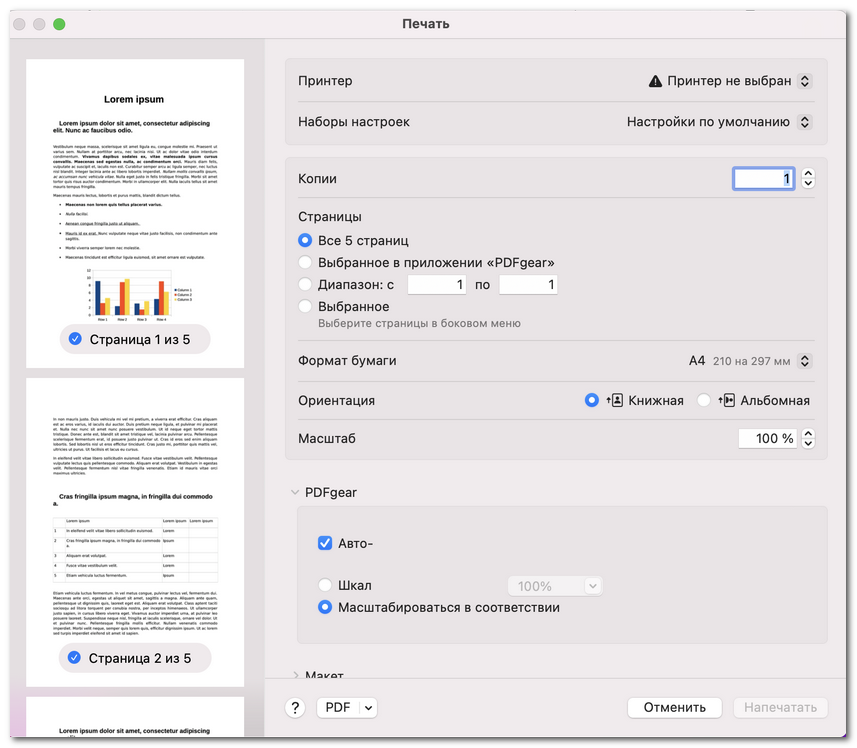Select the Шкал scale radio button
This screenshot has height=748, width=857.
coord(325,585)
